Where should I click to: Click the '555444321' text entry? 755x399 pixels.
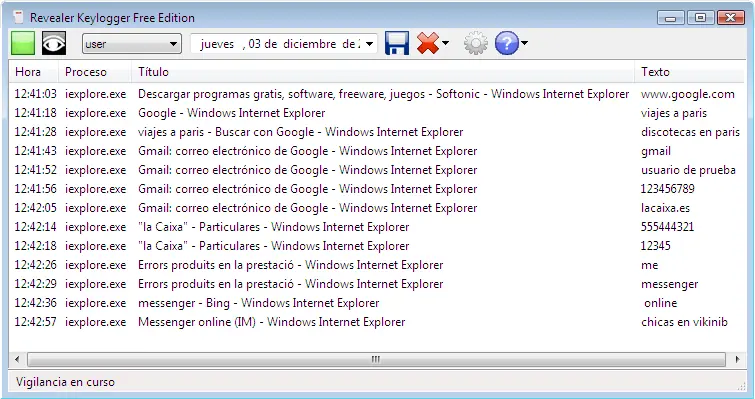click(x=667, y=227)
